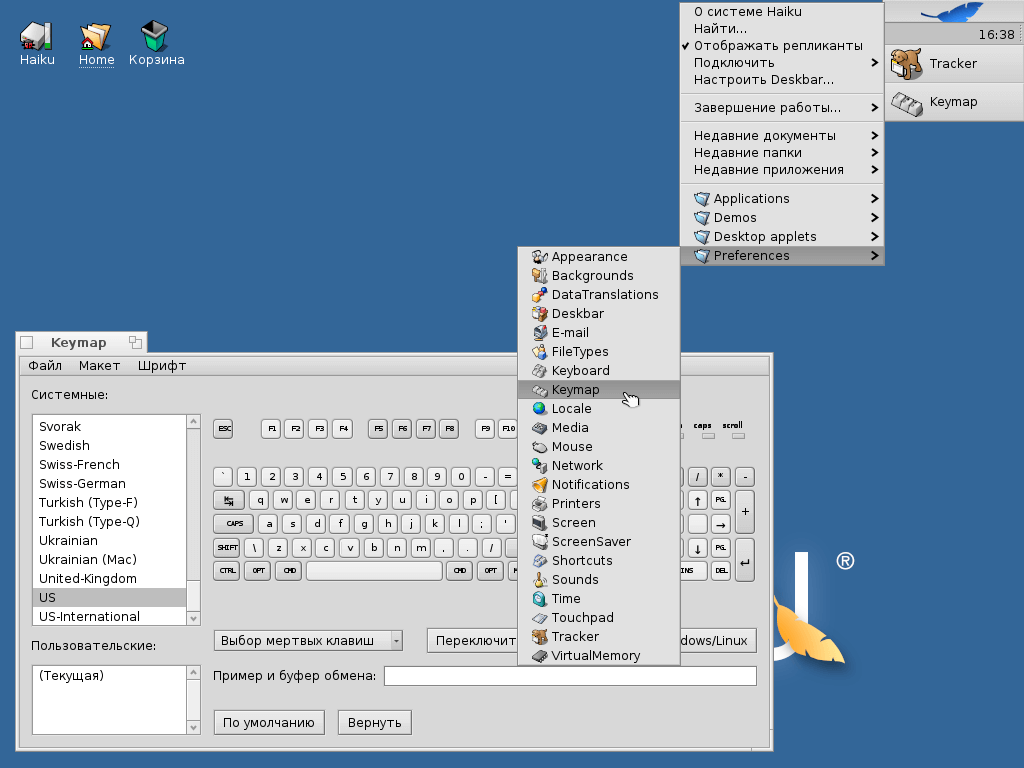Click the По умолчанию button

[x=269, y=723]
